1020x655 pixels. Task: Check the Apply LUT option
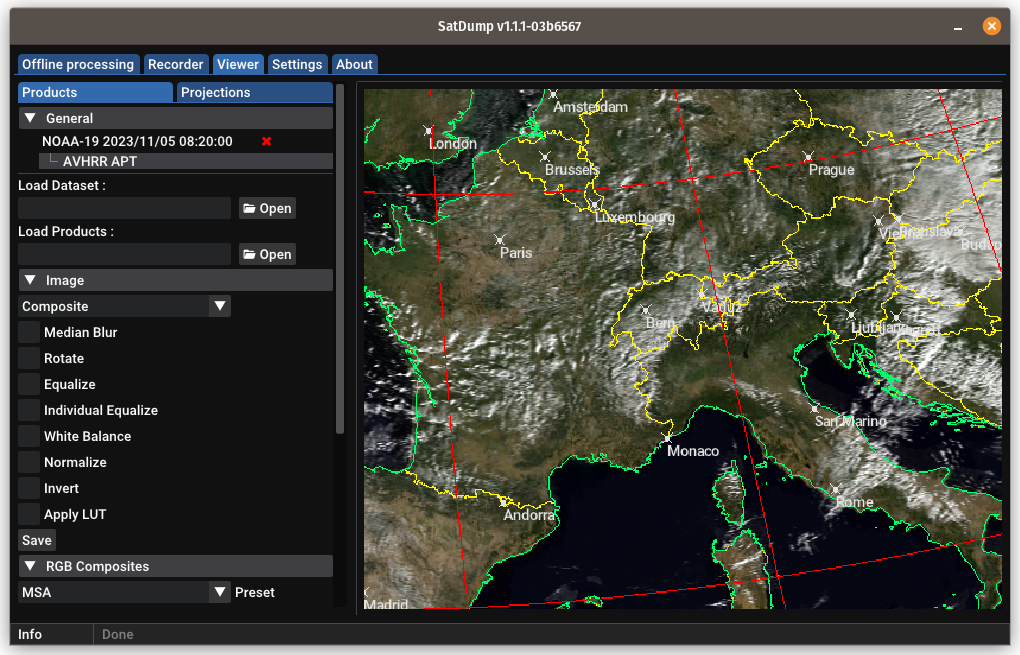(29, 515)
